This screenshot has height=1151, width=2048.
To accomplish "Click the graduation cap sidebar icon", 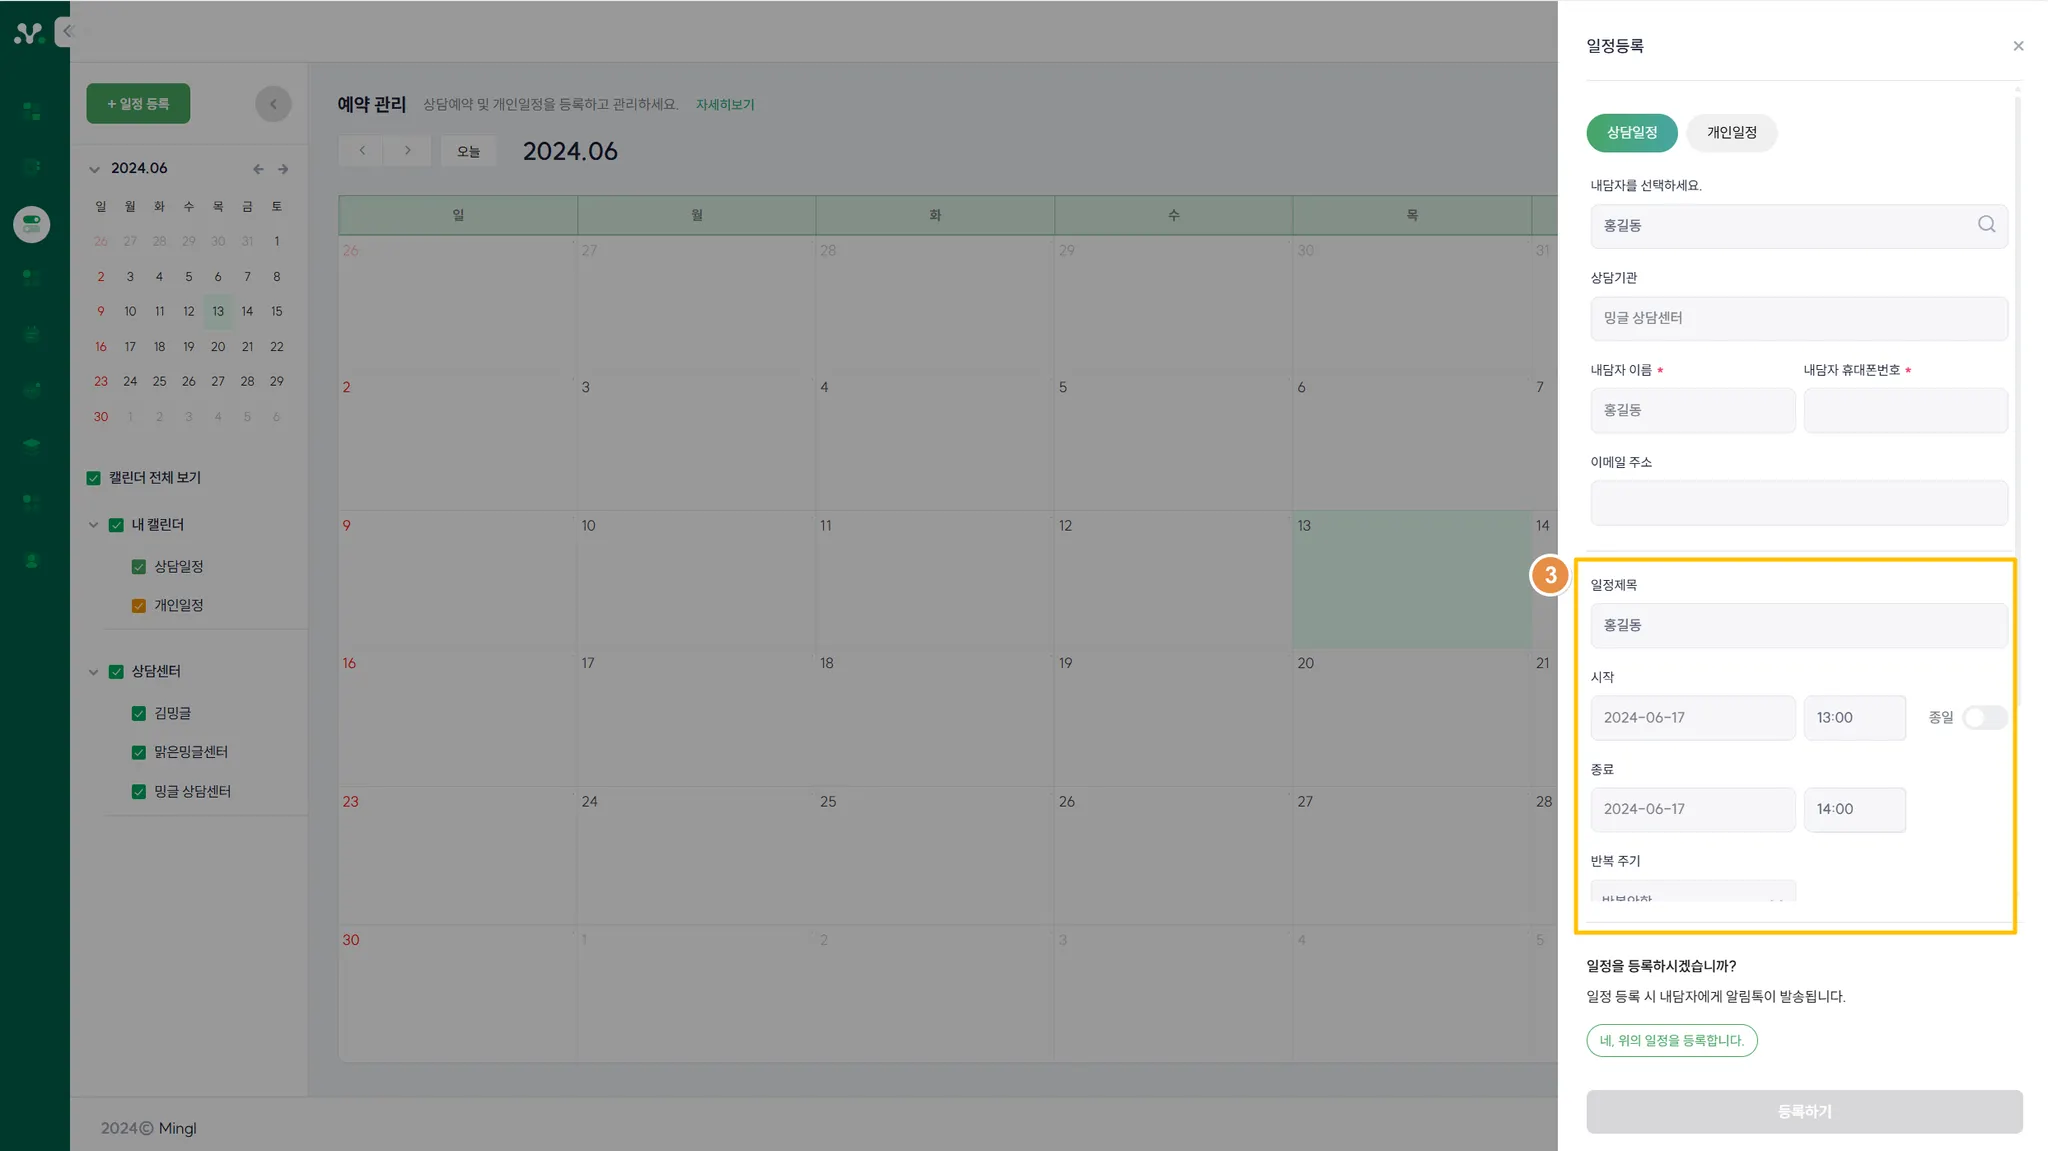I will pos(32,445).
